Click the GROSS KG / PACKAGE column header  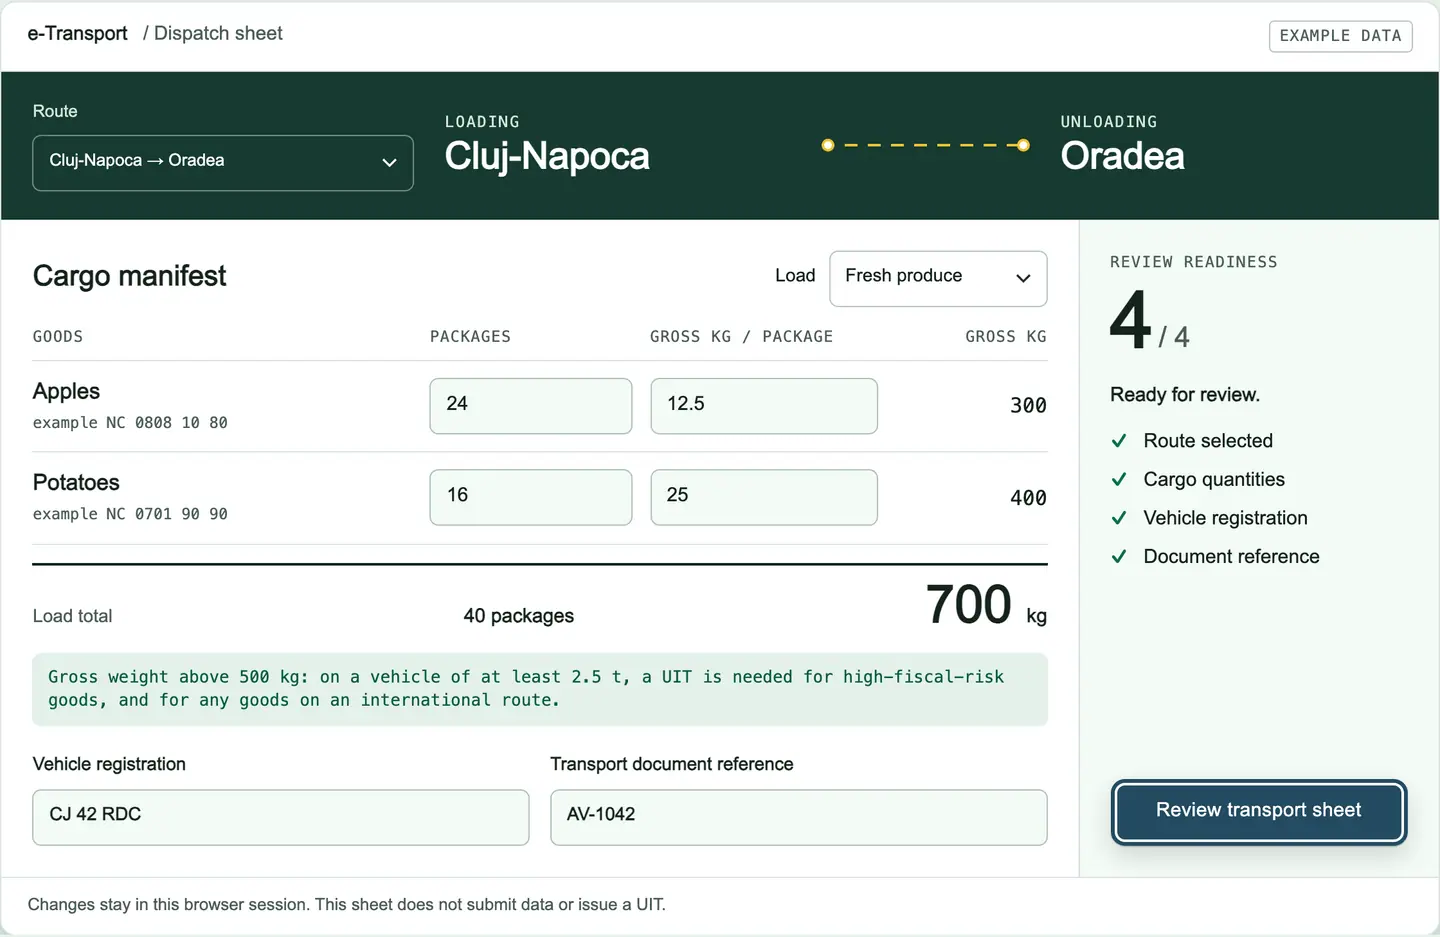coord(741,337)
